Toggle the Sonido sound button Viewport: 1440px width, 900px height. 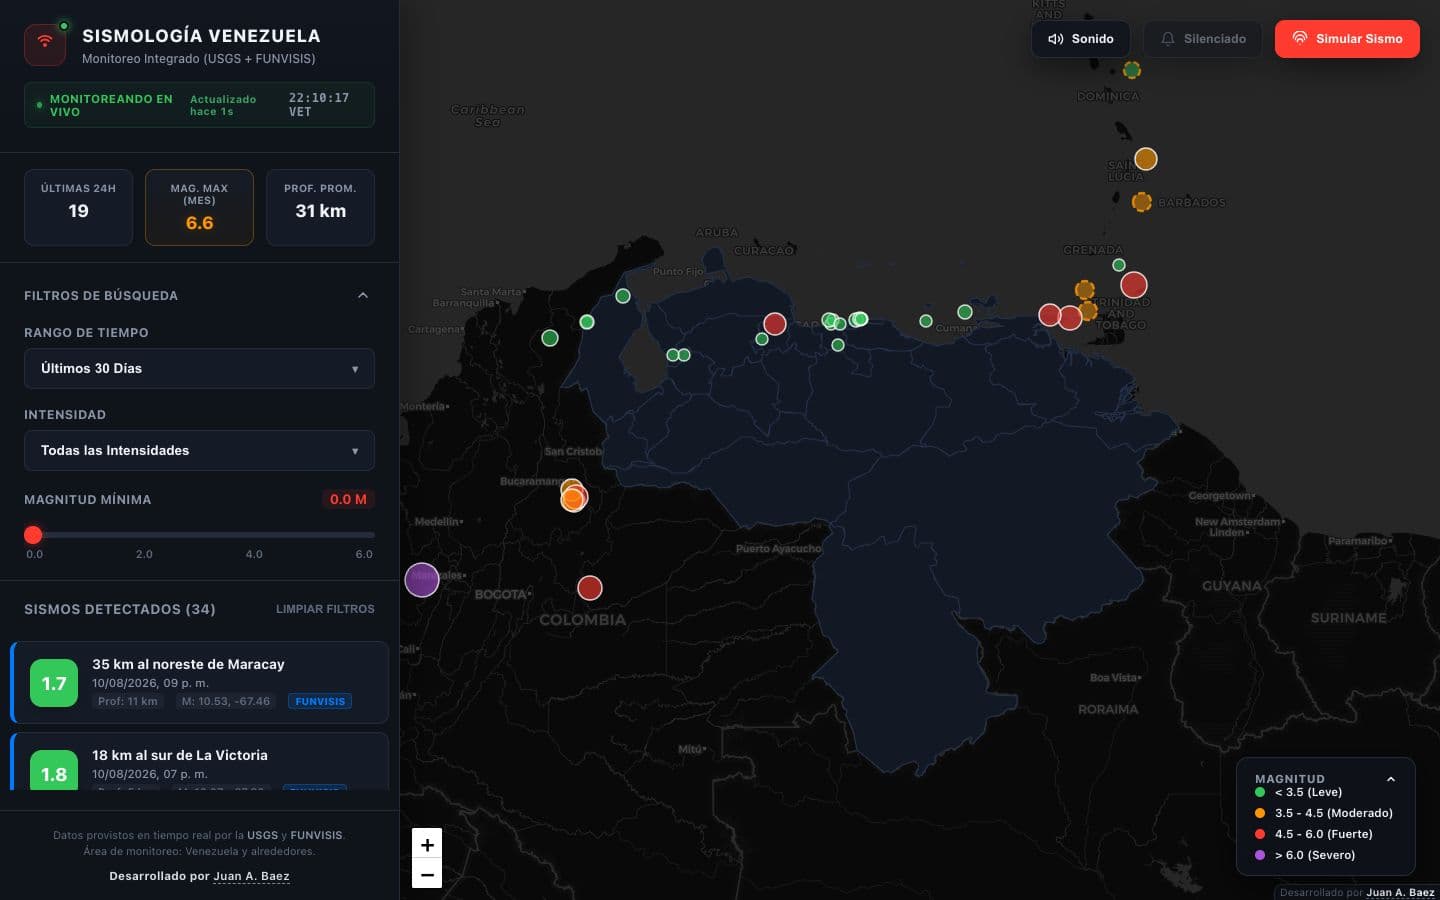[x=1081, y=39]
